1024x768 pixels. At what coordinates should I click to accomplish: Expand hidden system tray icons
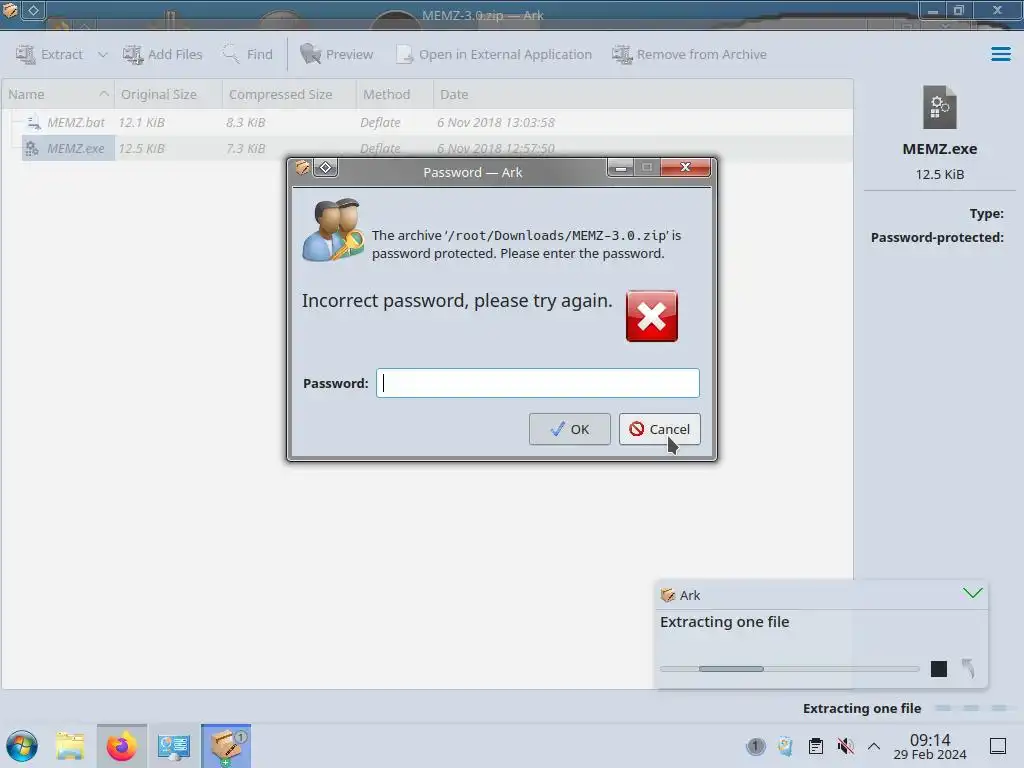click(874, 746)
